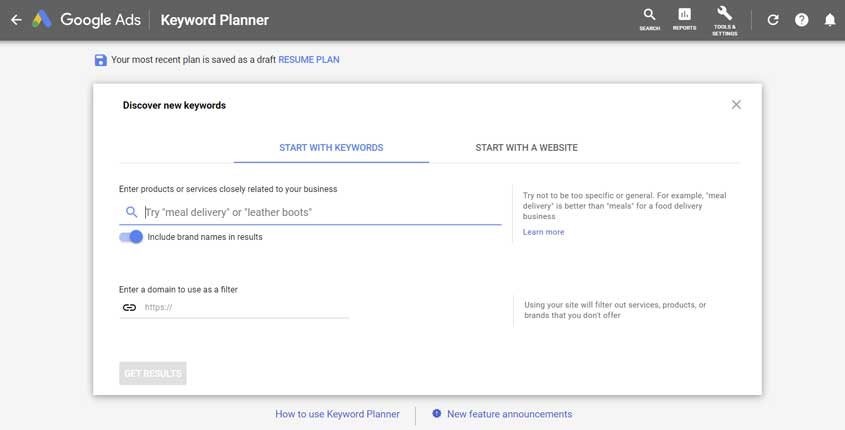Click the RESUME PLAN link
The width and height of the screenshot is (845, 430).
[x=309, y=60]
